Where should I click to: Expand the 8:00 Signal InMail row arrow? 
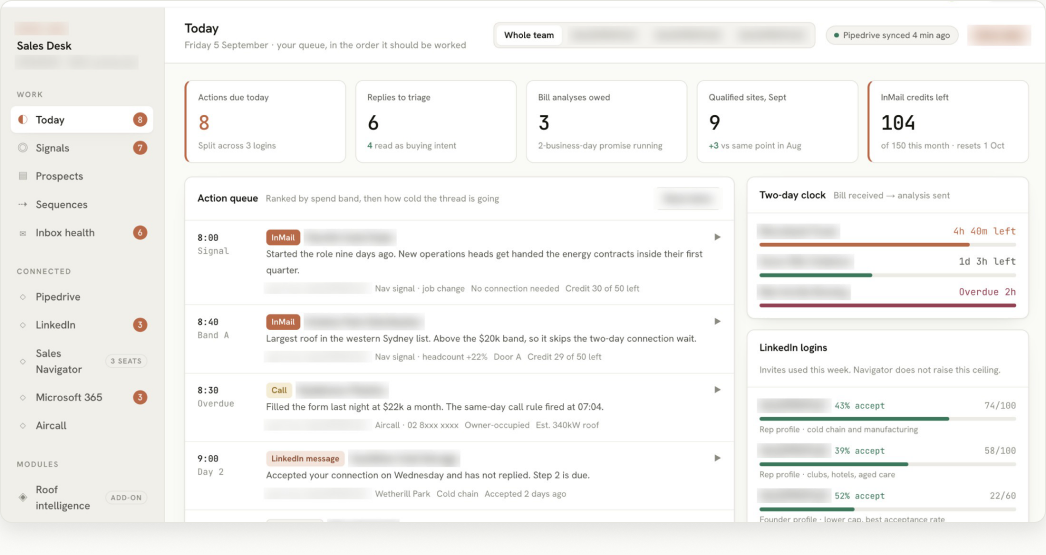click(x=717, y=237)
